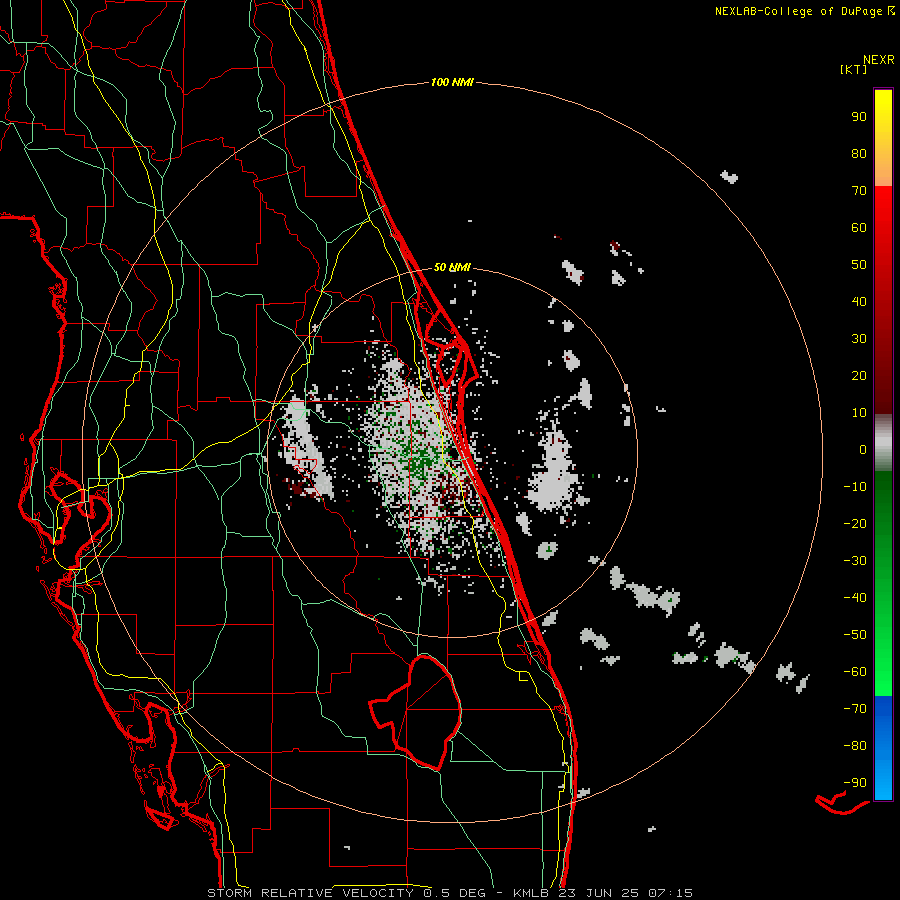
Task: Click the 0 scale value
Action: pyautogui.click(x=863, y=450)
